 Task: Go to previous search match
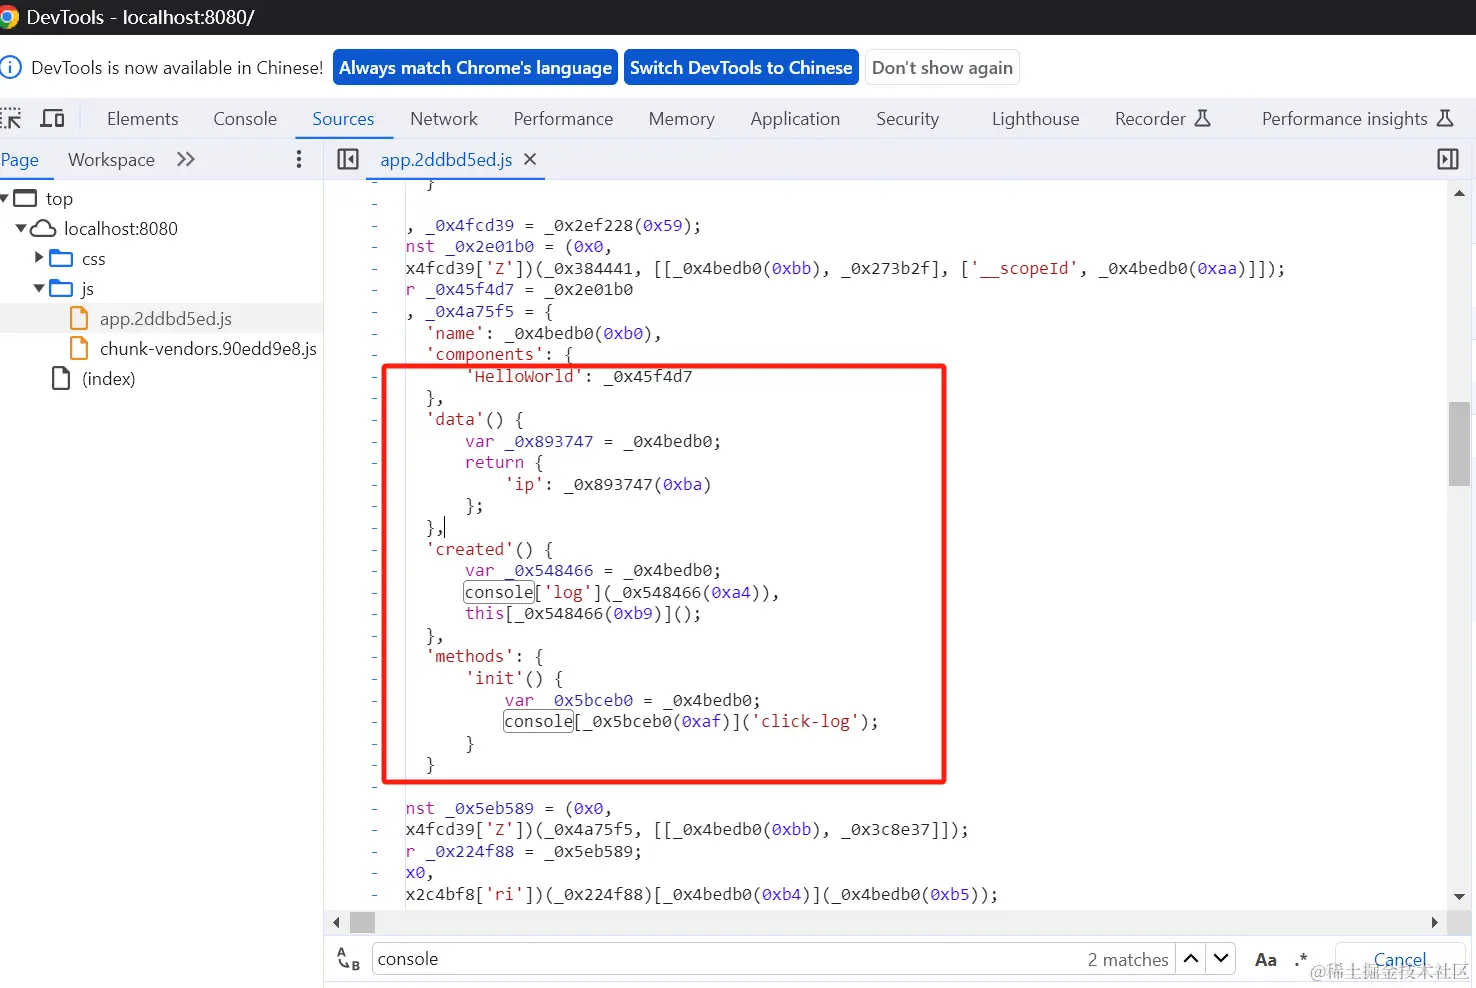pyautogui.click(x=1191, y=959)
